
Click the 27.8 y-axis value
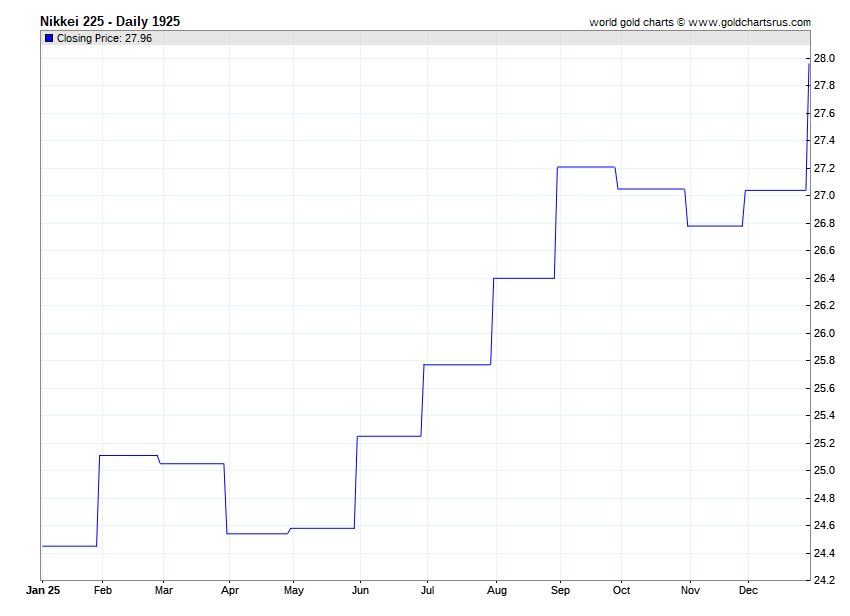(x=824, y=86)
